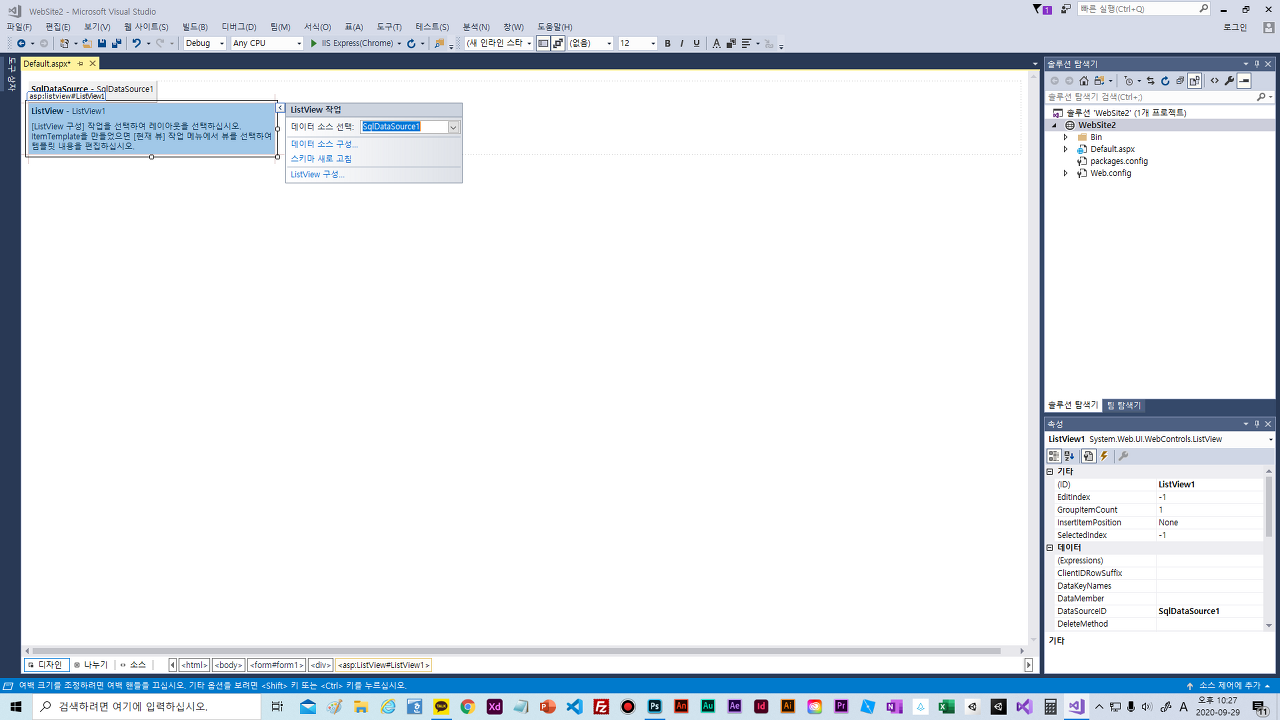This screenshot has height=720, width=1280.
Task: Switch to 소스 source view
Action: pyautogui.click(x=133, y=665)
